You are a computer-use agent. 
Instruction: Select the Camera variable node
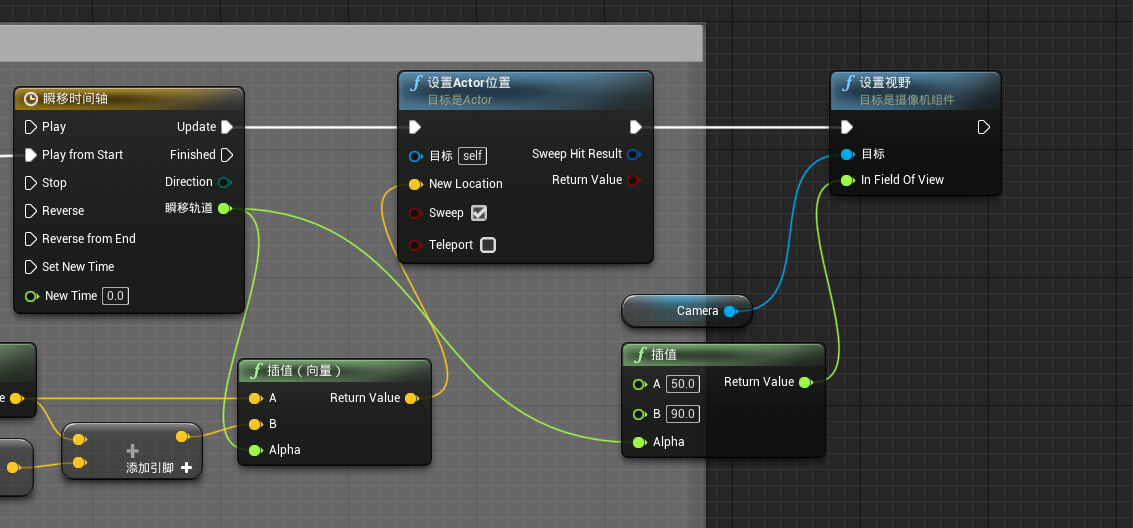[686, 311]
